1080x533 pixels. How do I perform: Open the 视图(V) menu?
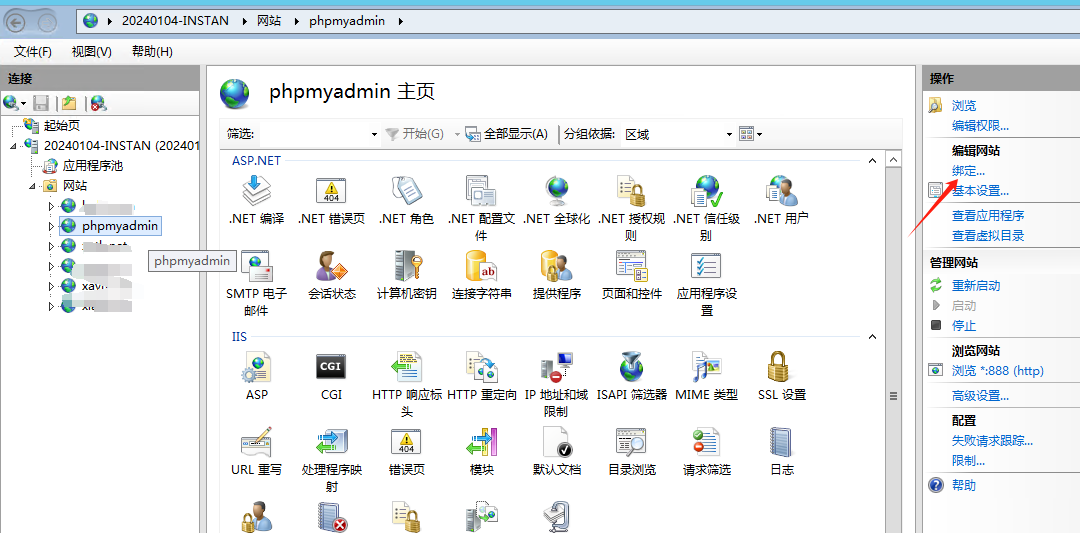[92, 52]
